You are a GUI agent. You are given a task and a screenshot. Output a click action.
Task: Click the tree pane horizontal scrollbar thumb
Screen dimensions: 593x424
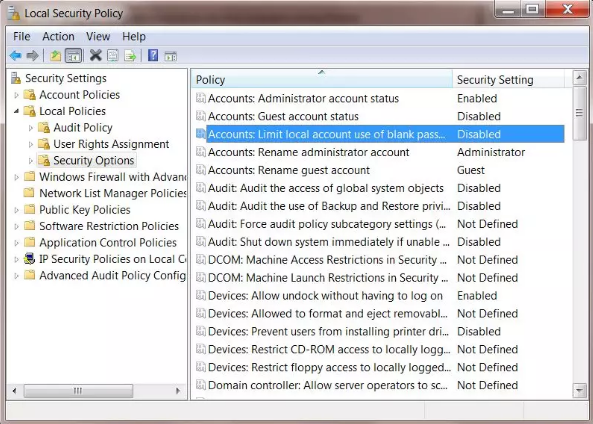coord(78,391)
